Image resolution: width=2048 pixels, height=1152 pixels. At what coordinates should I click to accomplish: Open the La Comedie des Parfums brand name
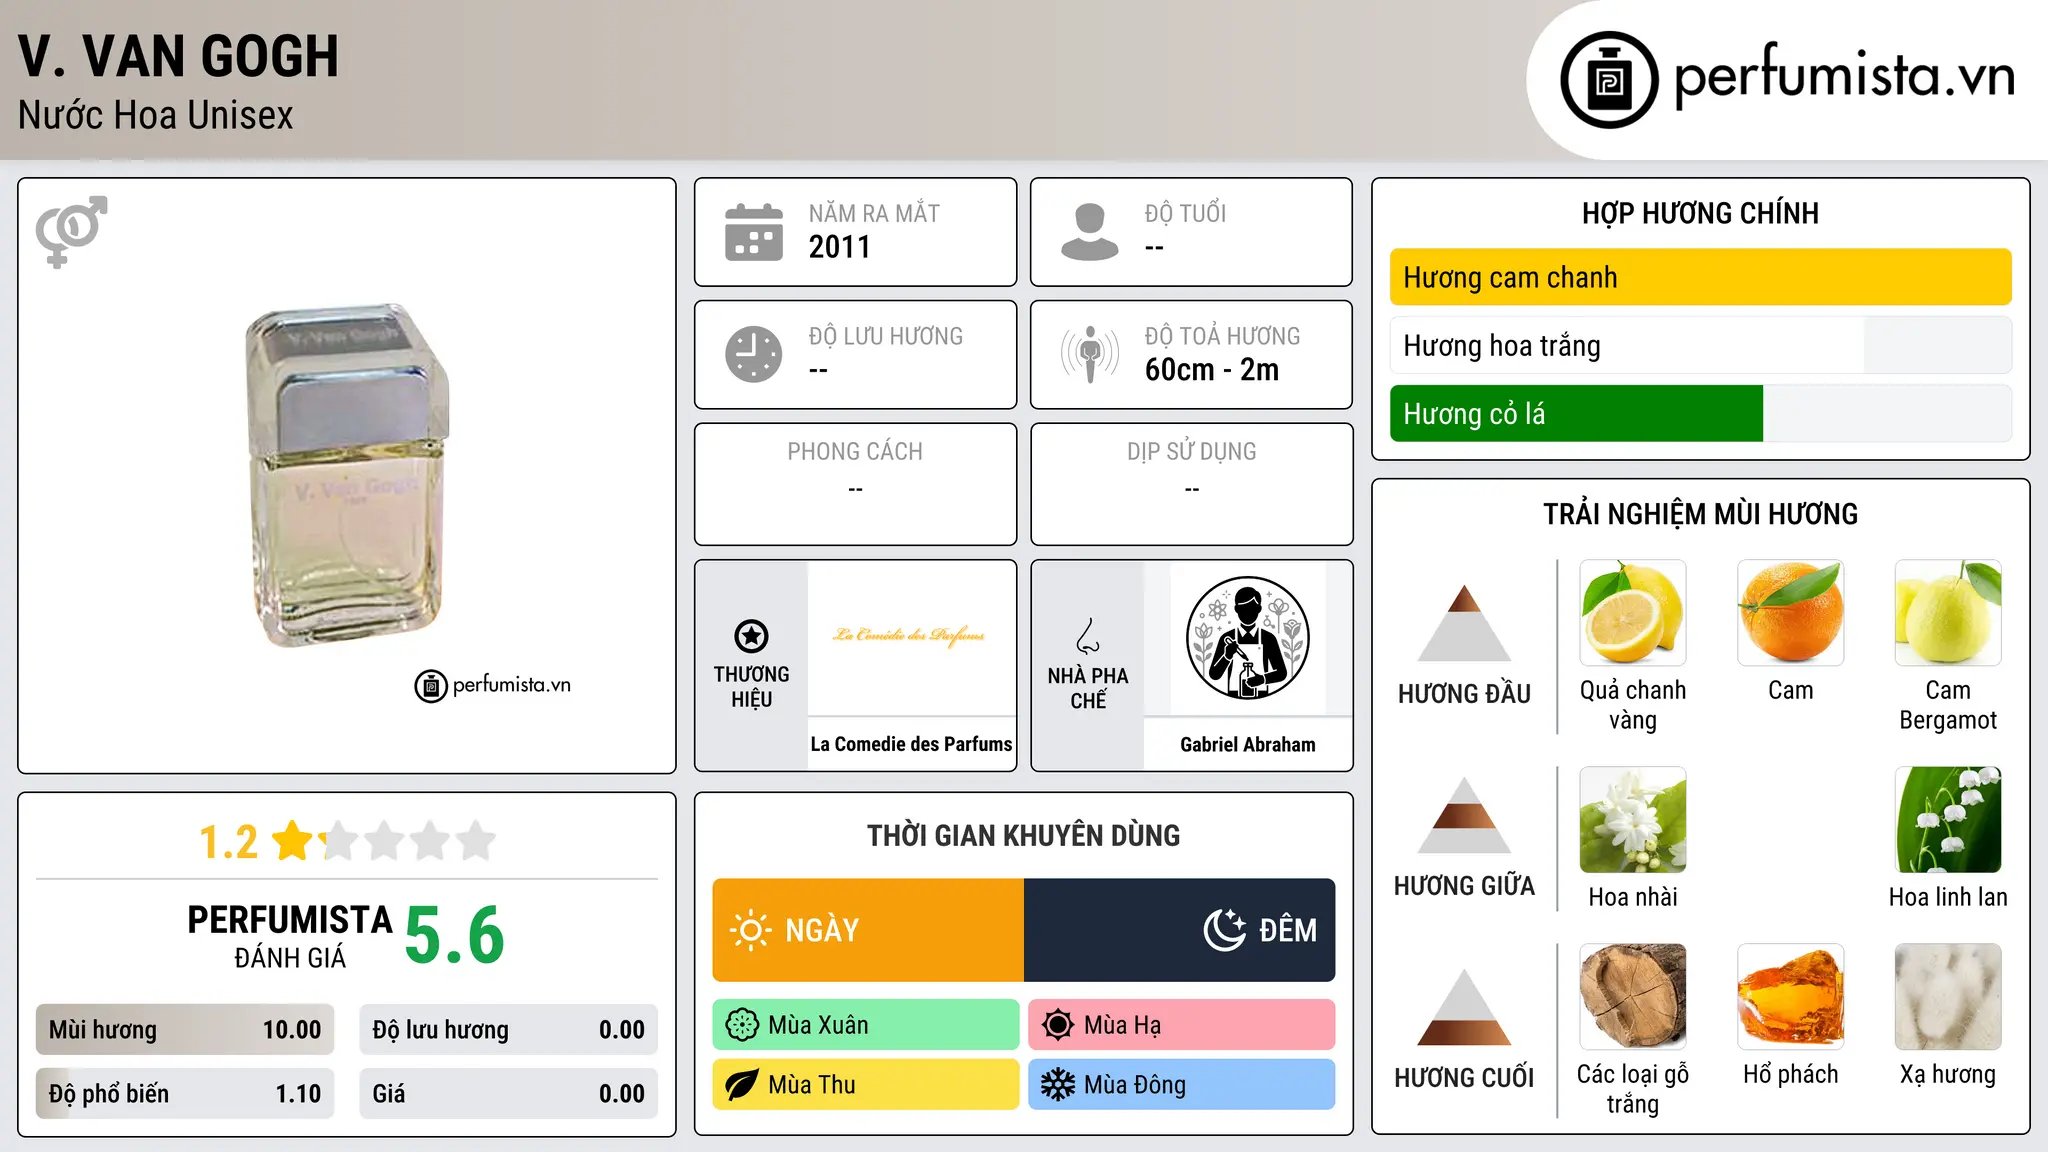tap(911, 744)
